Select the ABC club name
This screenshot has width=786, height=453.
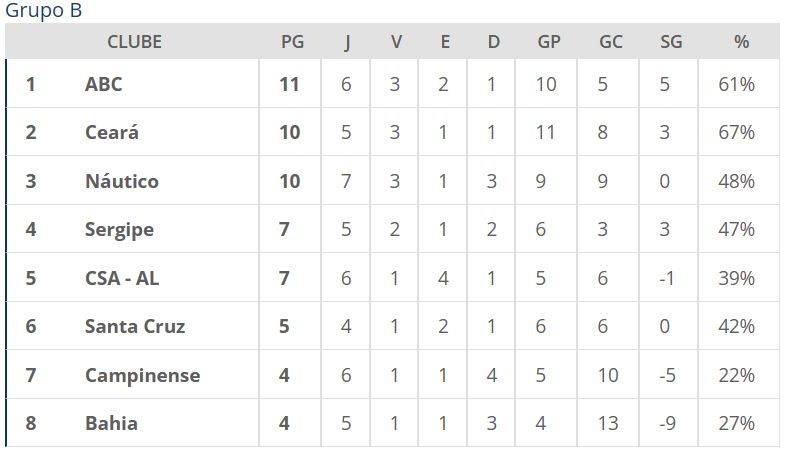tap(103, 84)
